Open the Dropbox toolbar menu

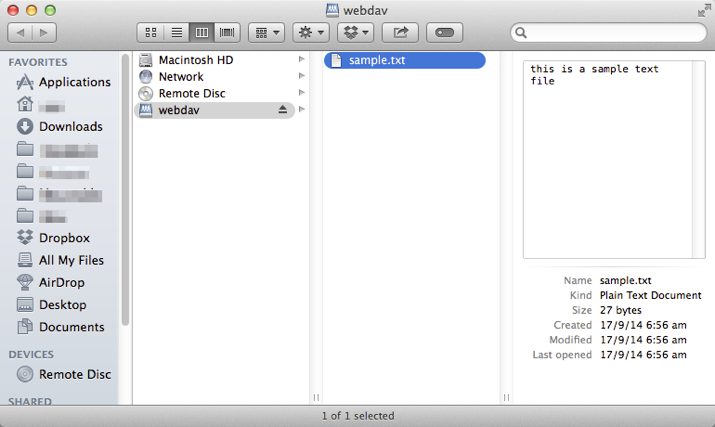(355, 32)
